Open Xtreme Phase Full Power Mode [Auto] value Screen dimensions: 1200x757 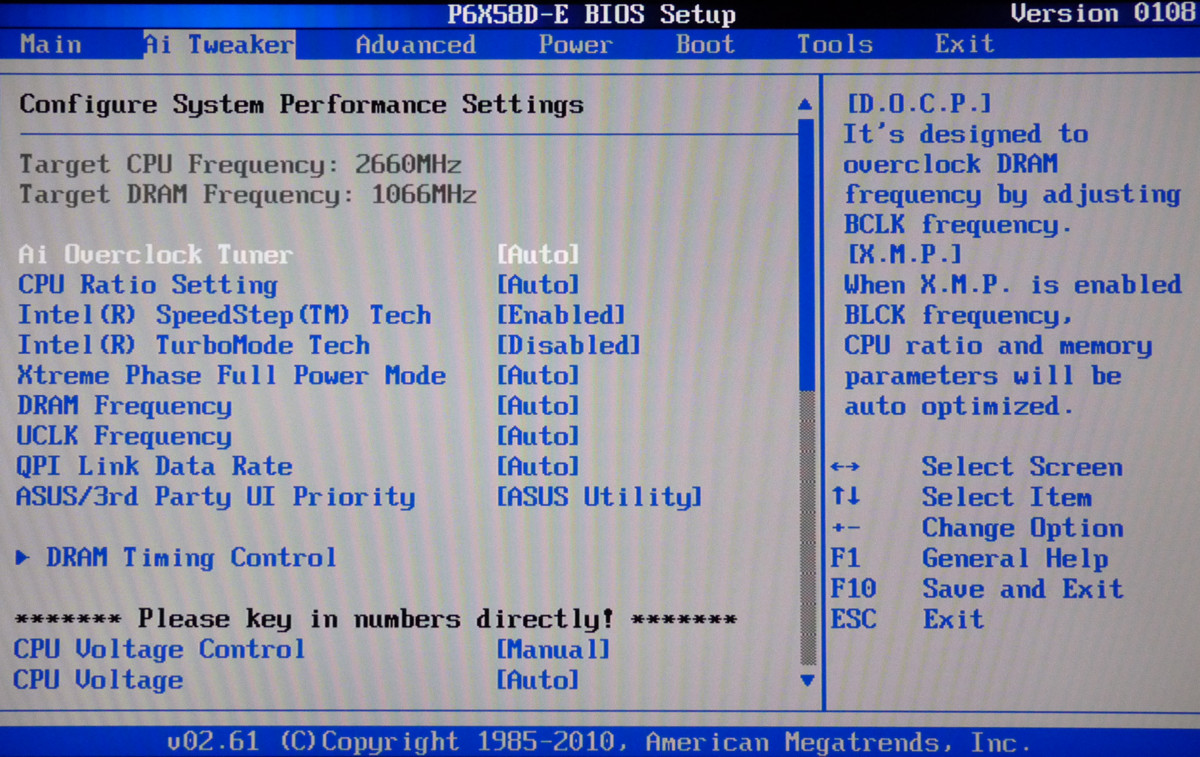[x=538, y=376]
